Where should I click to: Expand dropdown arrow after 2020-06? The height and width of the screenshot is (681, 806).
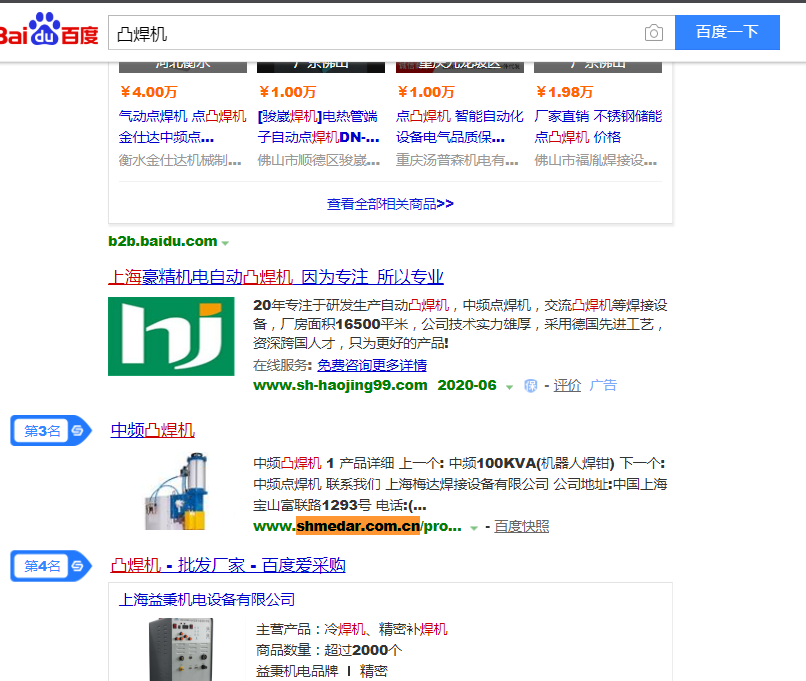[x=509, y=387]
